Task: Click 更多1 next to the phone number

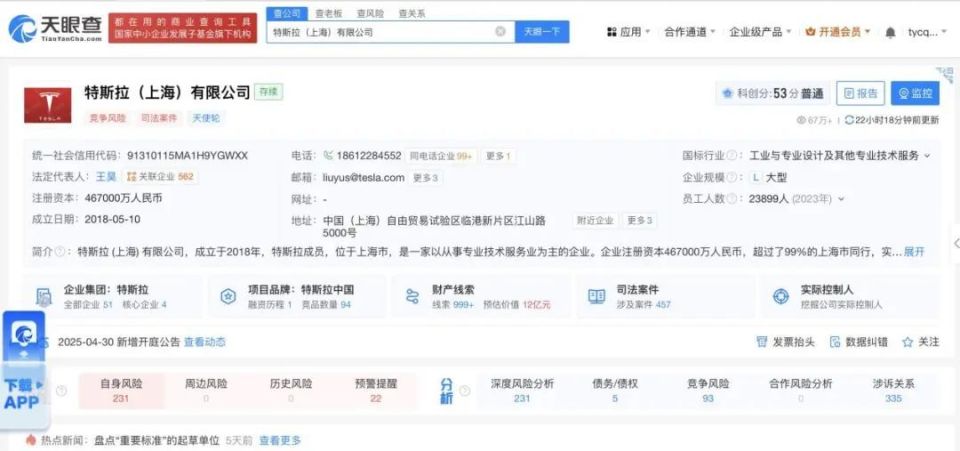Action: pyautogui.click(x=498, y=156)
